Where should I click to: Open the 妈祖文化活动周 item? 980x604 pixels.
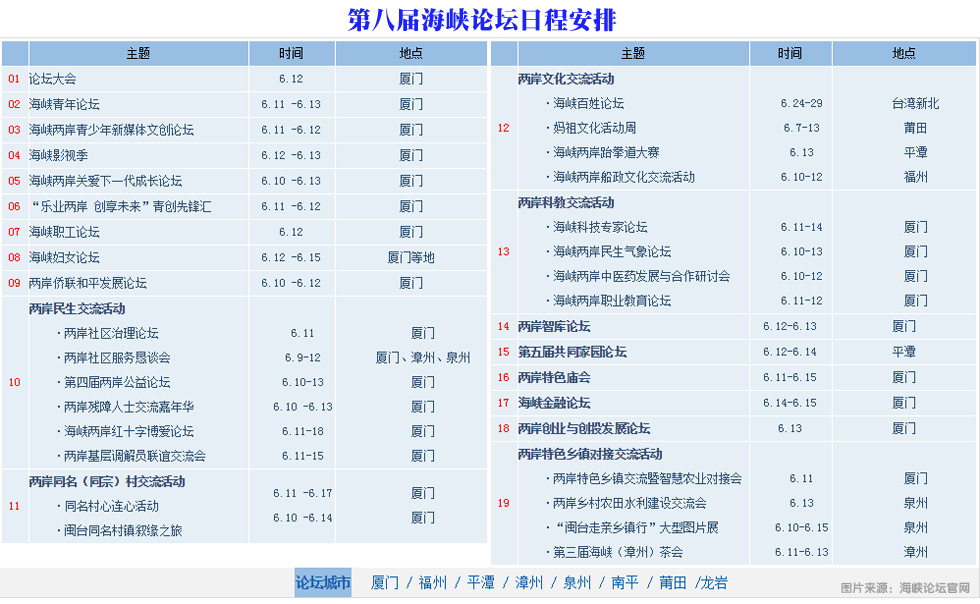coord(594,128)
